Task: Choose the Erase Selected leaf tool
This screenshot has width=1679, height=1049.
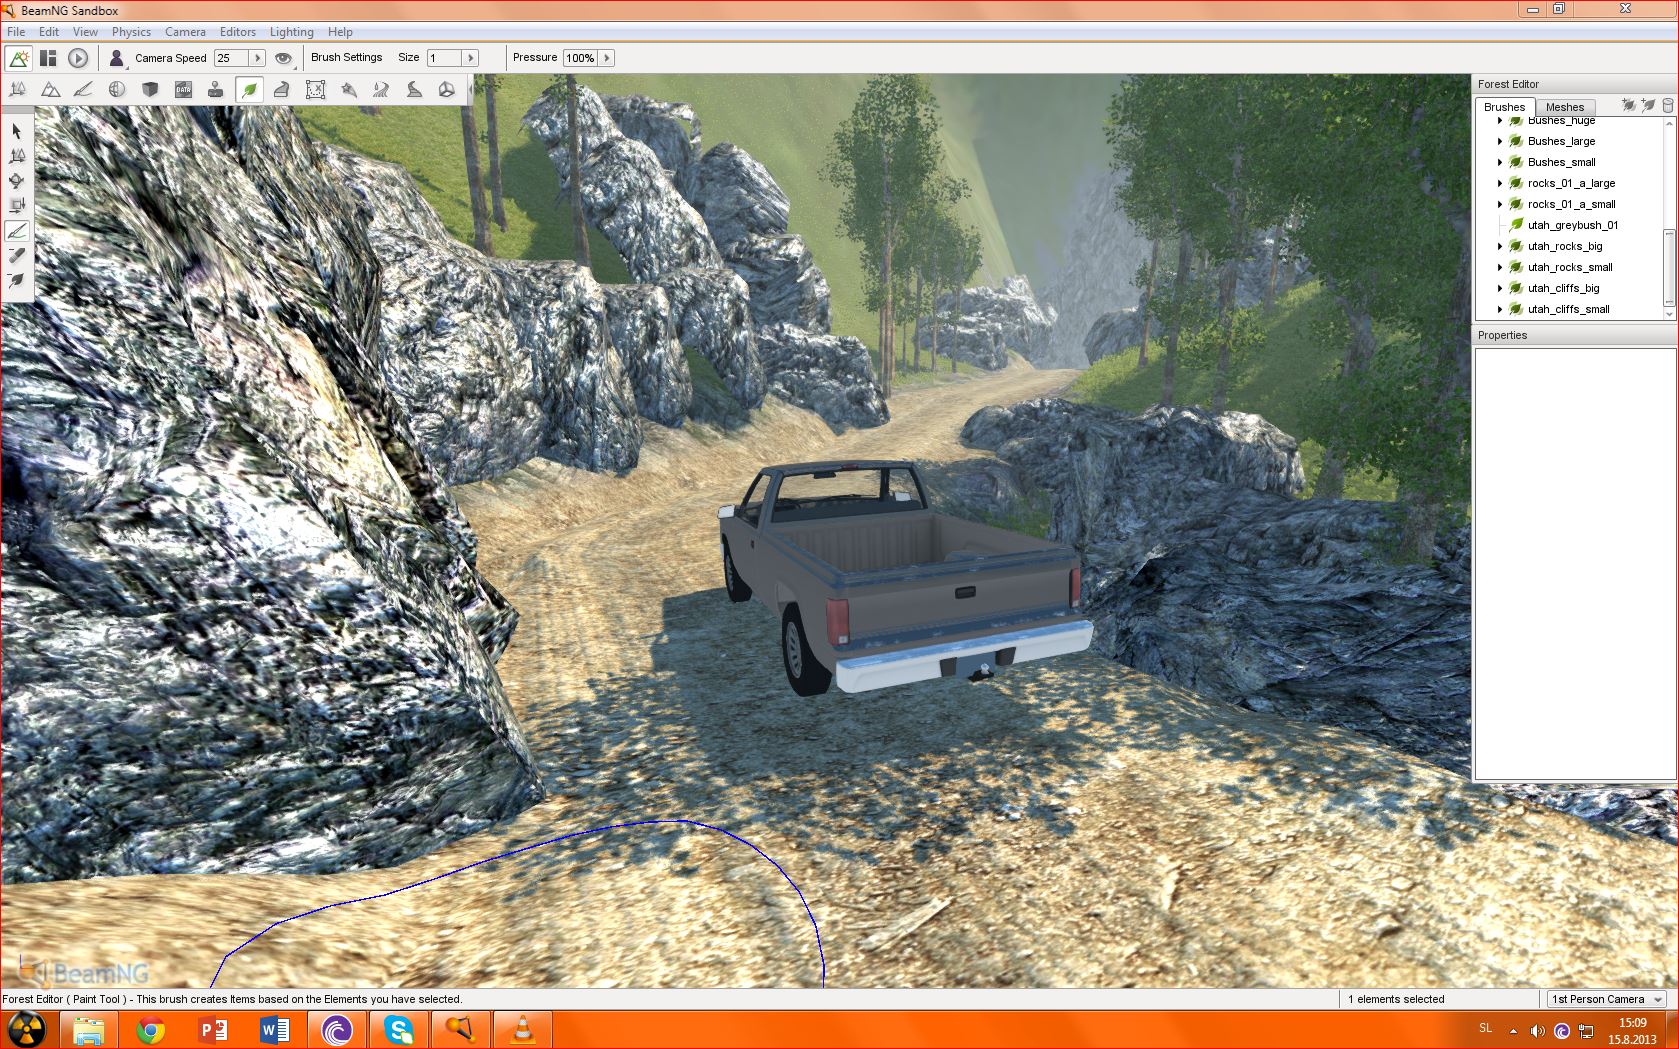Action: pyautogui.click(x=17, y=281)
